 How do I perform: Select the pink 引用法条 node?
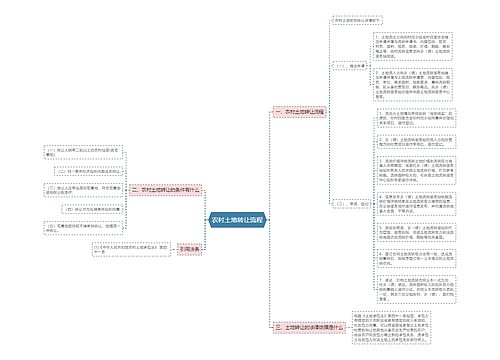189,249
